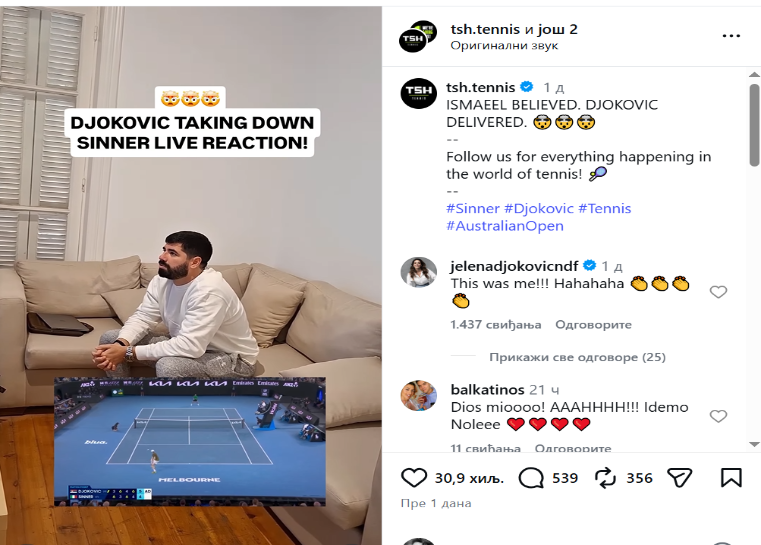Click the video reel to pause
The width and height of the screenshot is (761, 545).
(191, 275)
